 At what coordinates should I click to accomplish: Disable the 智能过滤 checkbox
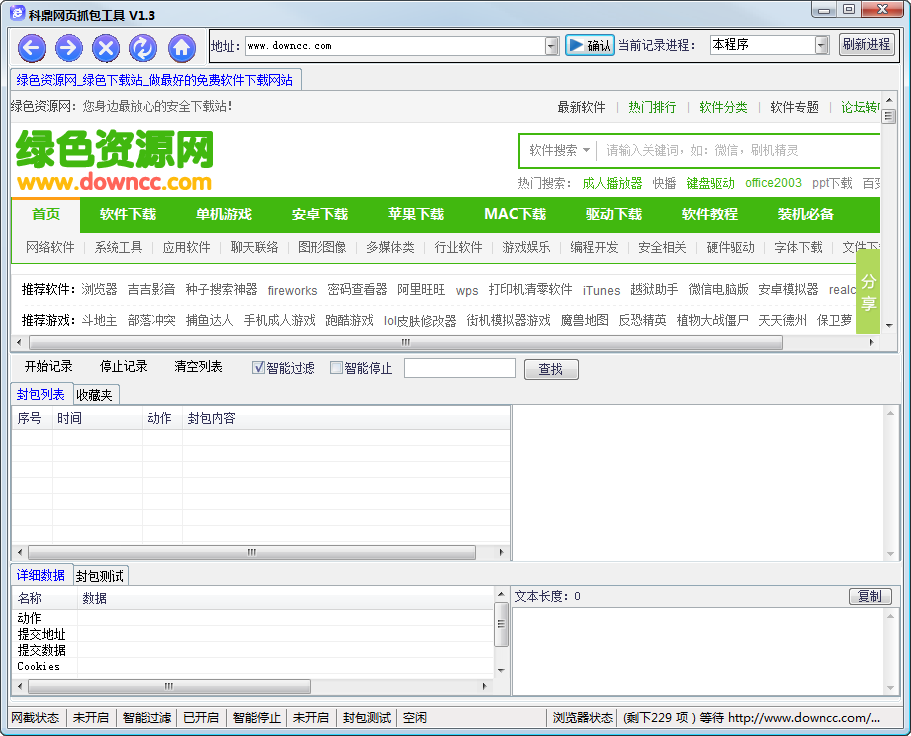(x=258, y=367)
